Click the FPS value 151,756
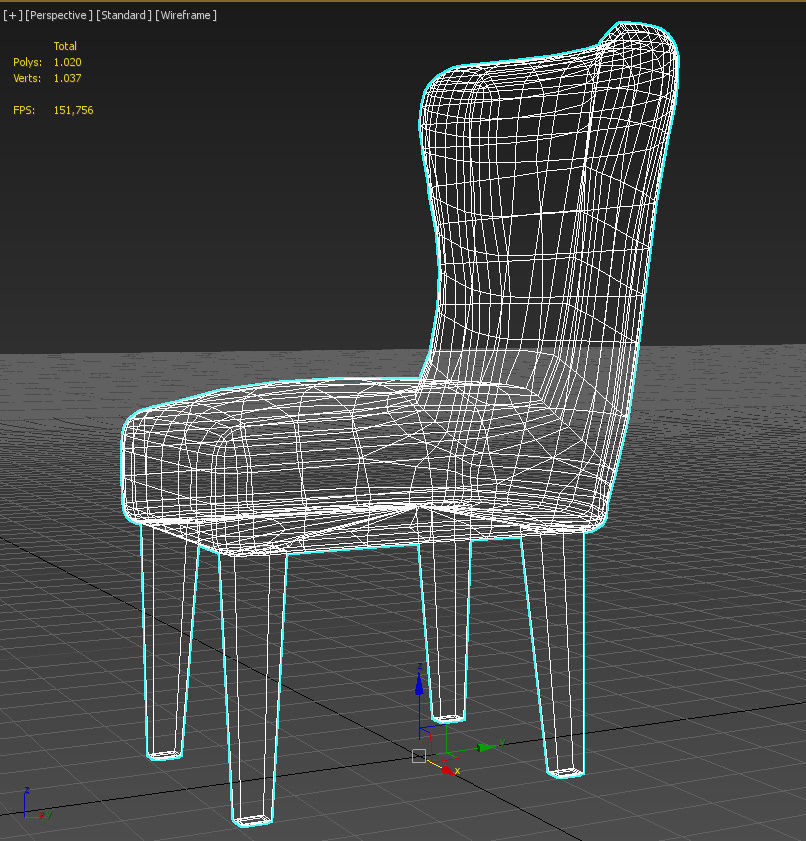The height and width of the screenshot is (841, 806). tap(73, 110)
